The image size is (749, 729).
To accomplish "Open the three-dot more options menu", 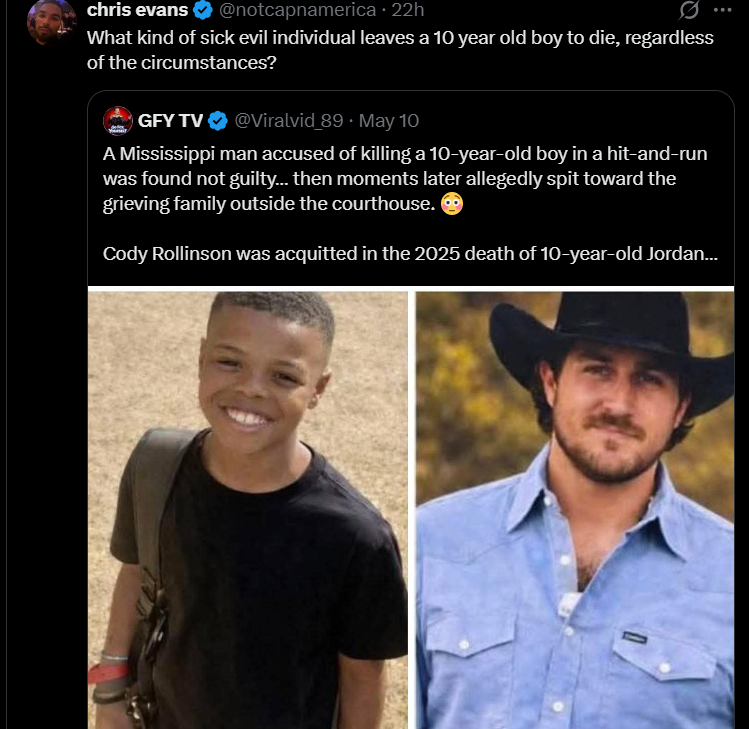I will pos(722,10).
